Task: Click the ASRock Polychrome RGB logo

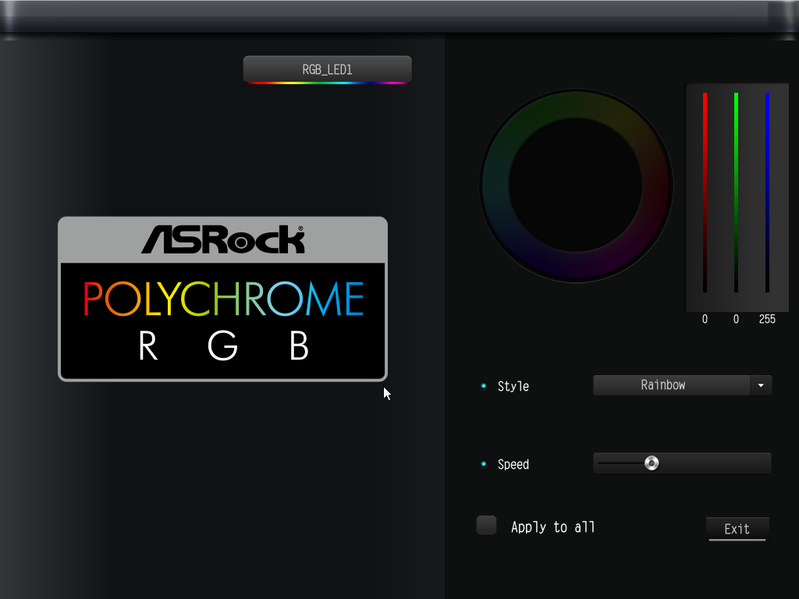Action: click(223, 298)
